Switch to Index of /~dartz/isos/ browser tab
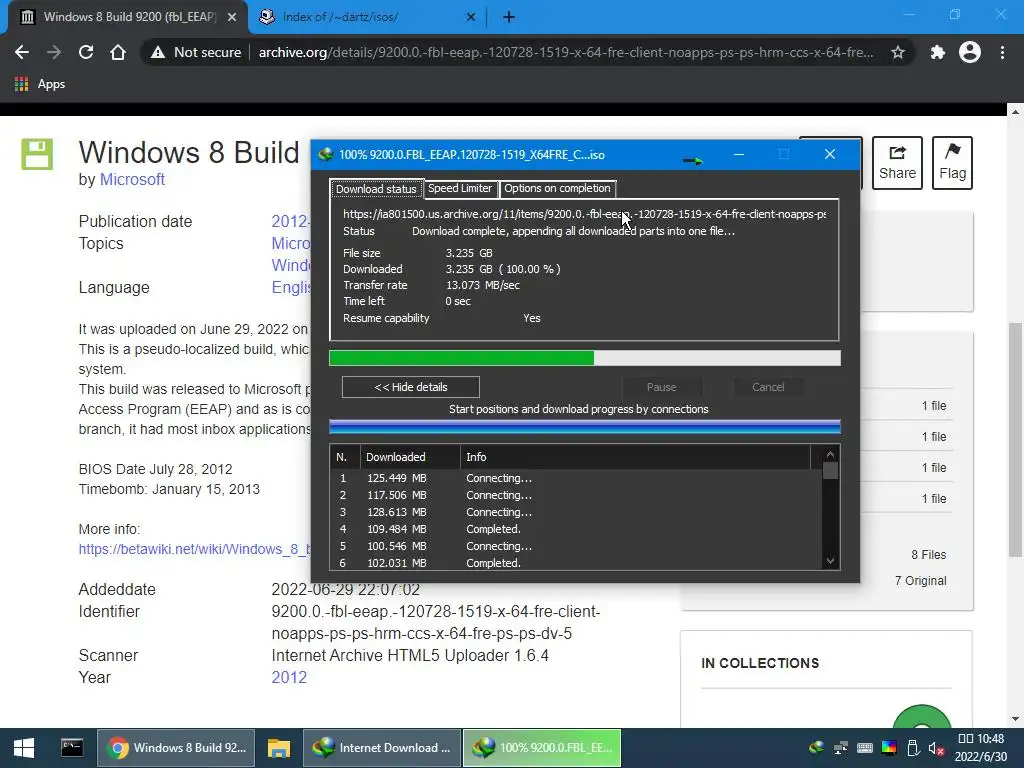 coord(366,17)
